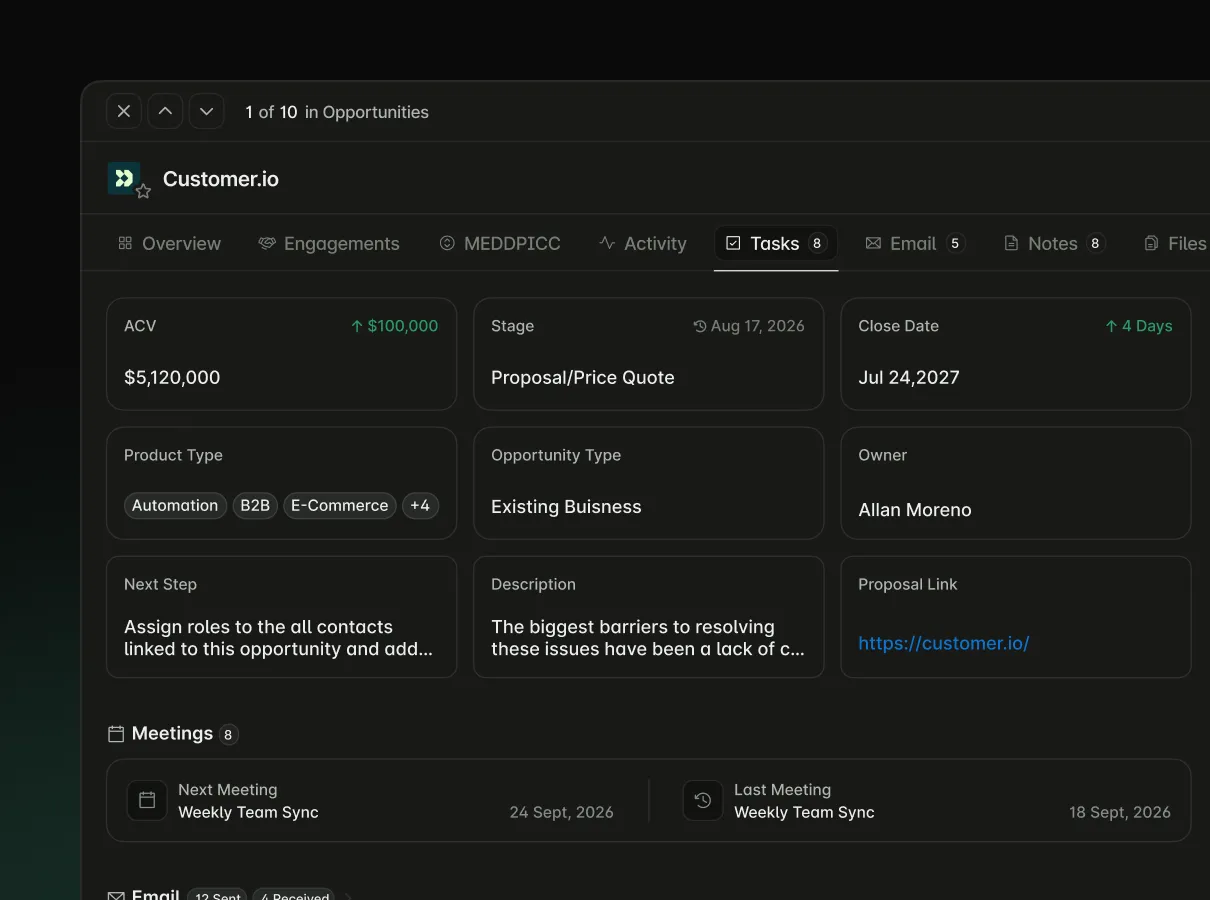
Task: Expand the +4 product type tags
Action: [x=420, y=506]
